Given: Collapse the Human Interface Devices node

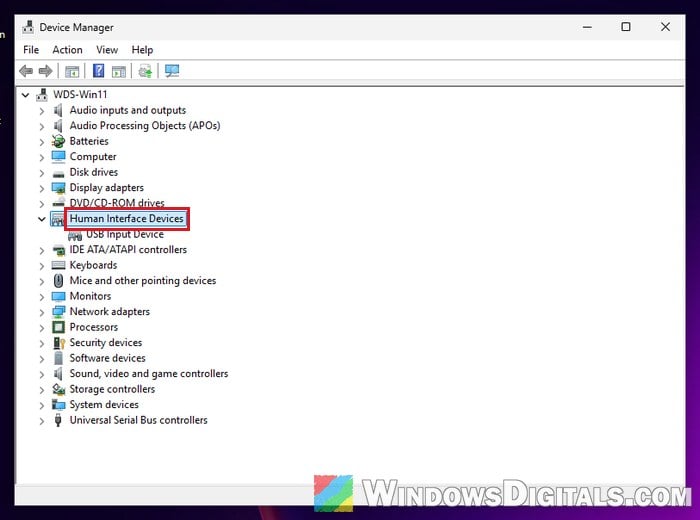Looking at the screenshot, I should (42, 219).
